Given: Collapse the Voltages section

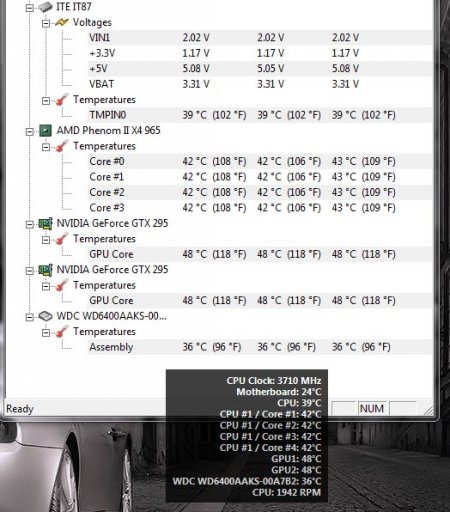Looking at the screenshot, I should (46, 23).
